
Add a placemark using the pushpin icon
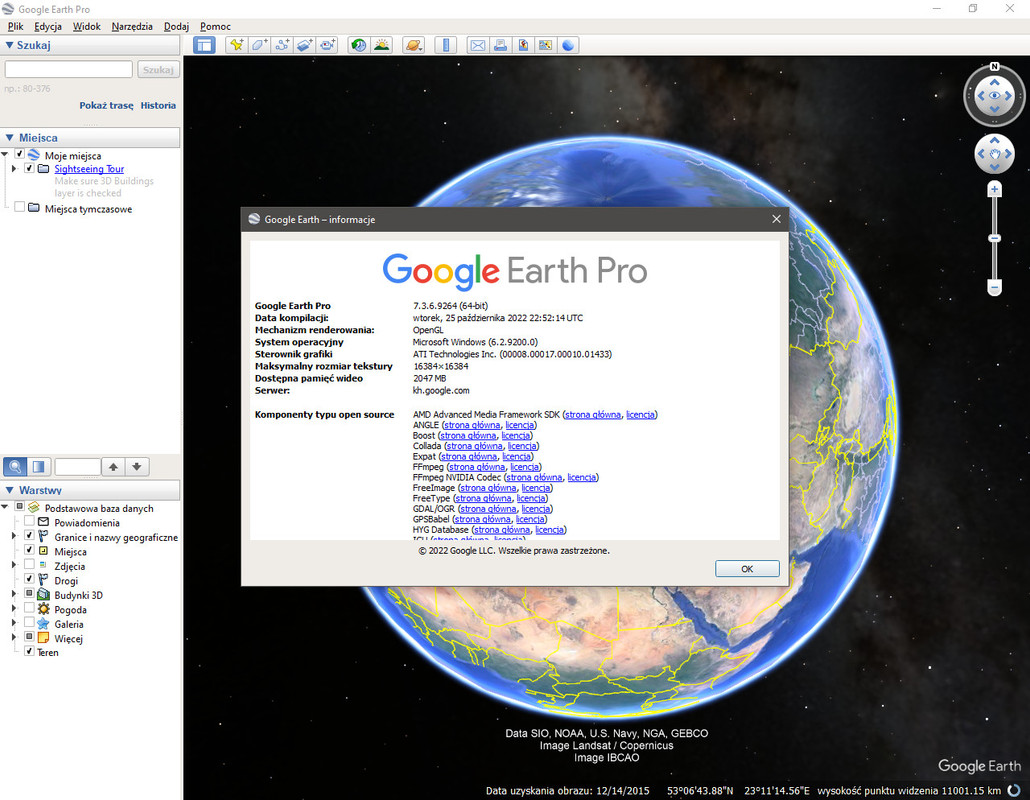point(236,45)
